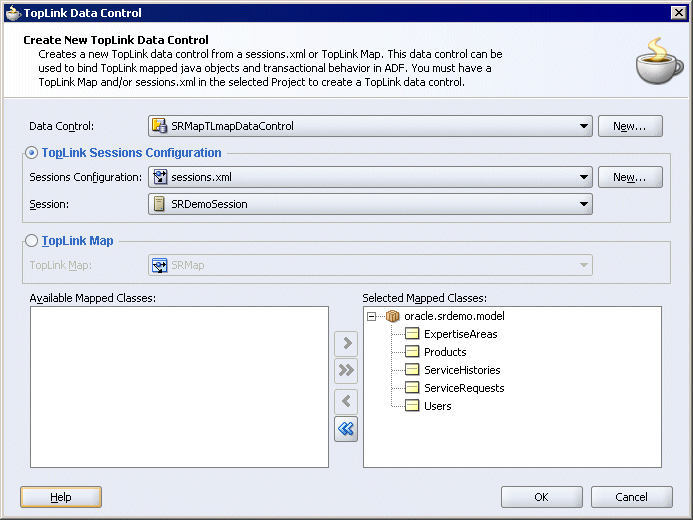Viewport: 693px width, 520px height.
Task: Click the Sessions Configuration label
Action: click(85, 177)
